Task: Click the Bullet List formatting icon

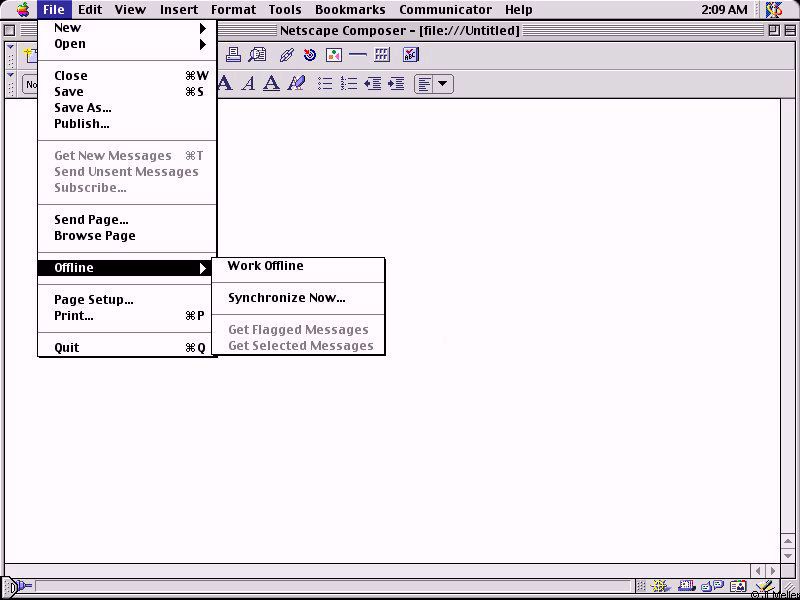Action: (325, 84)
